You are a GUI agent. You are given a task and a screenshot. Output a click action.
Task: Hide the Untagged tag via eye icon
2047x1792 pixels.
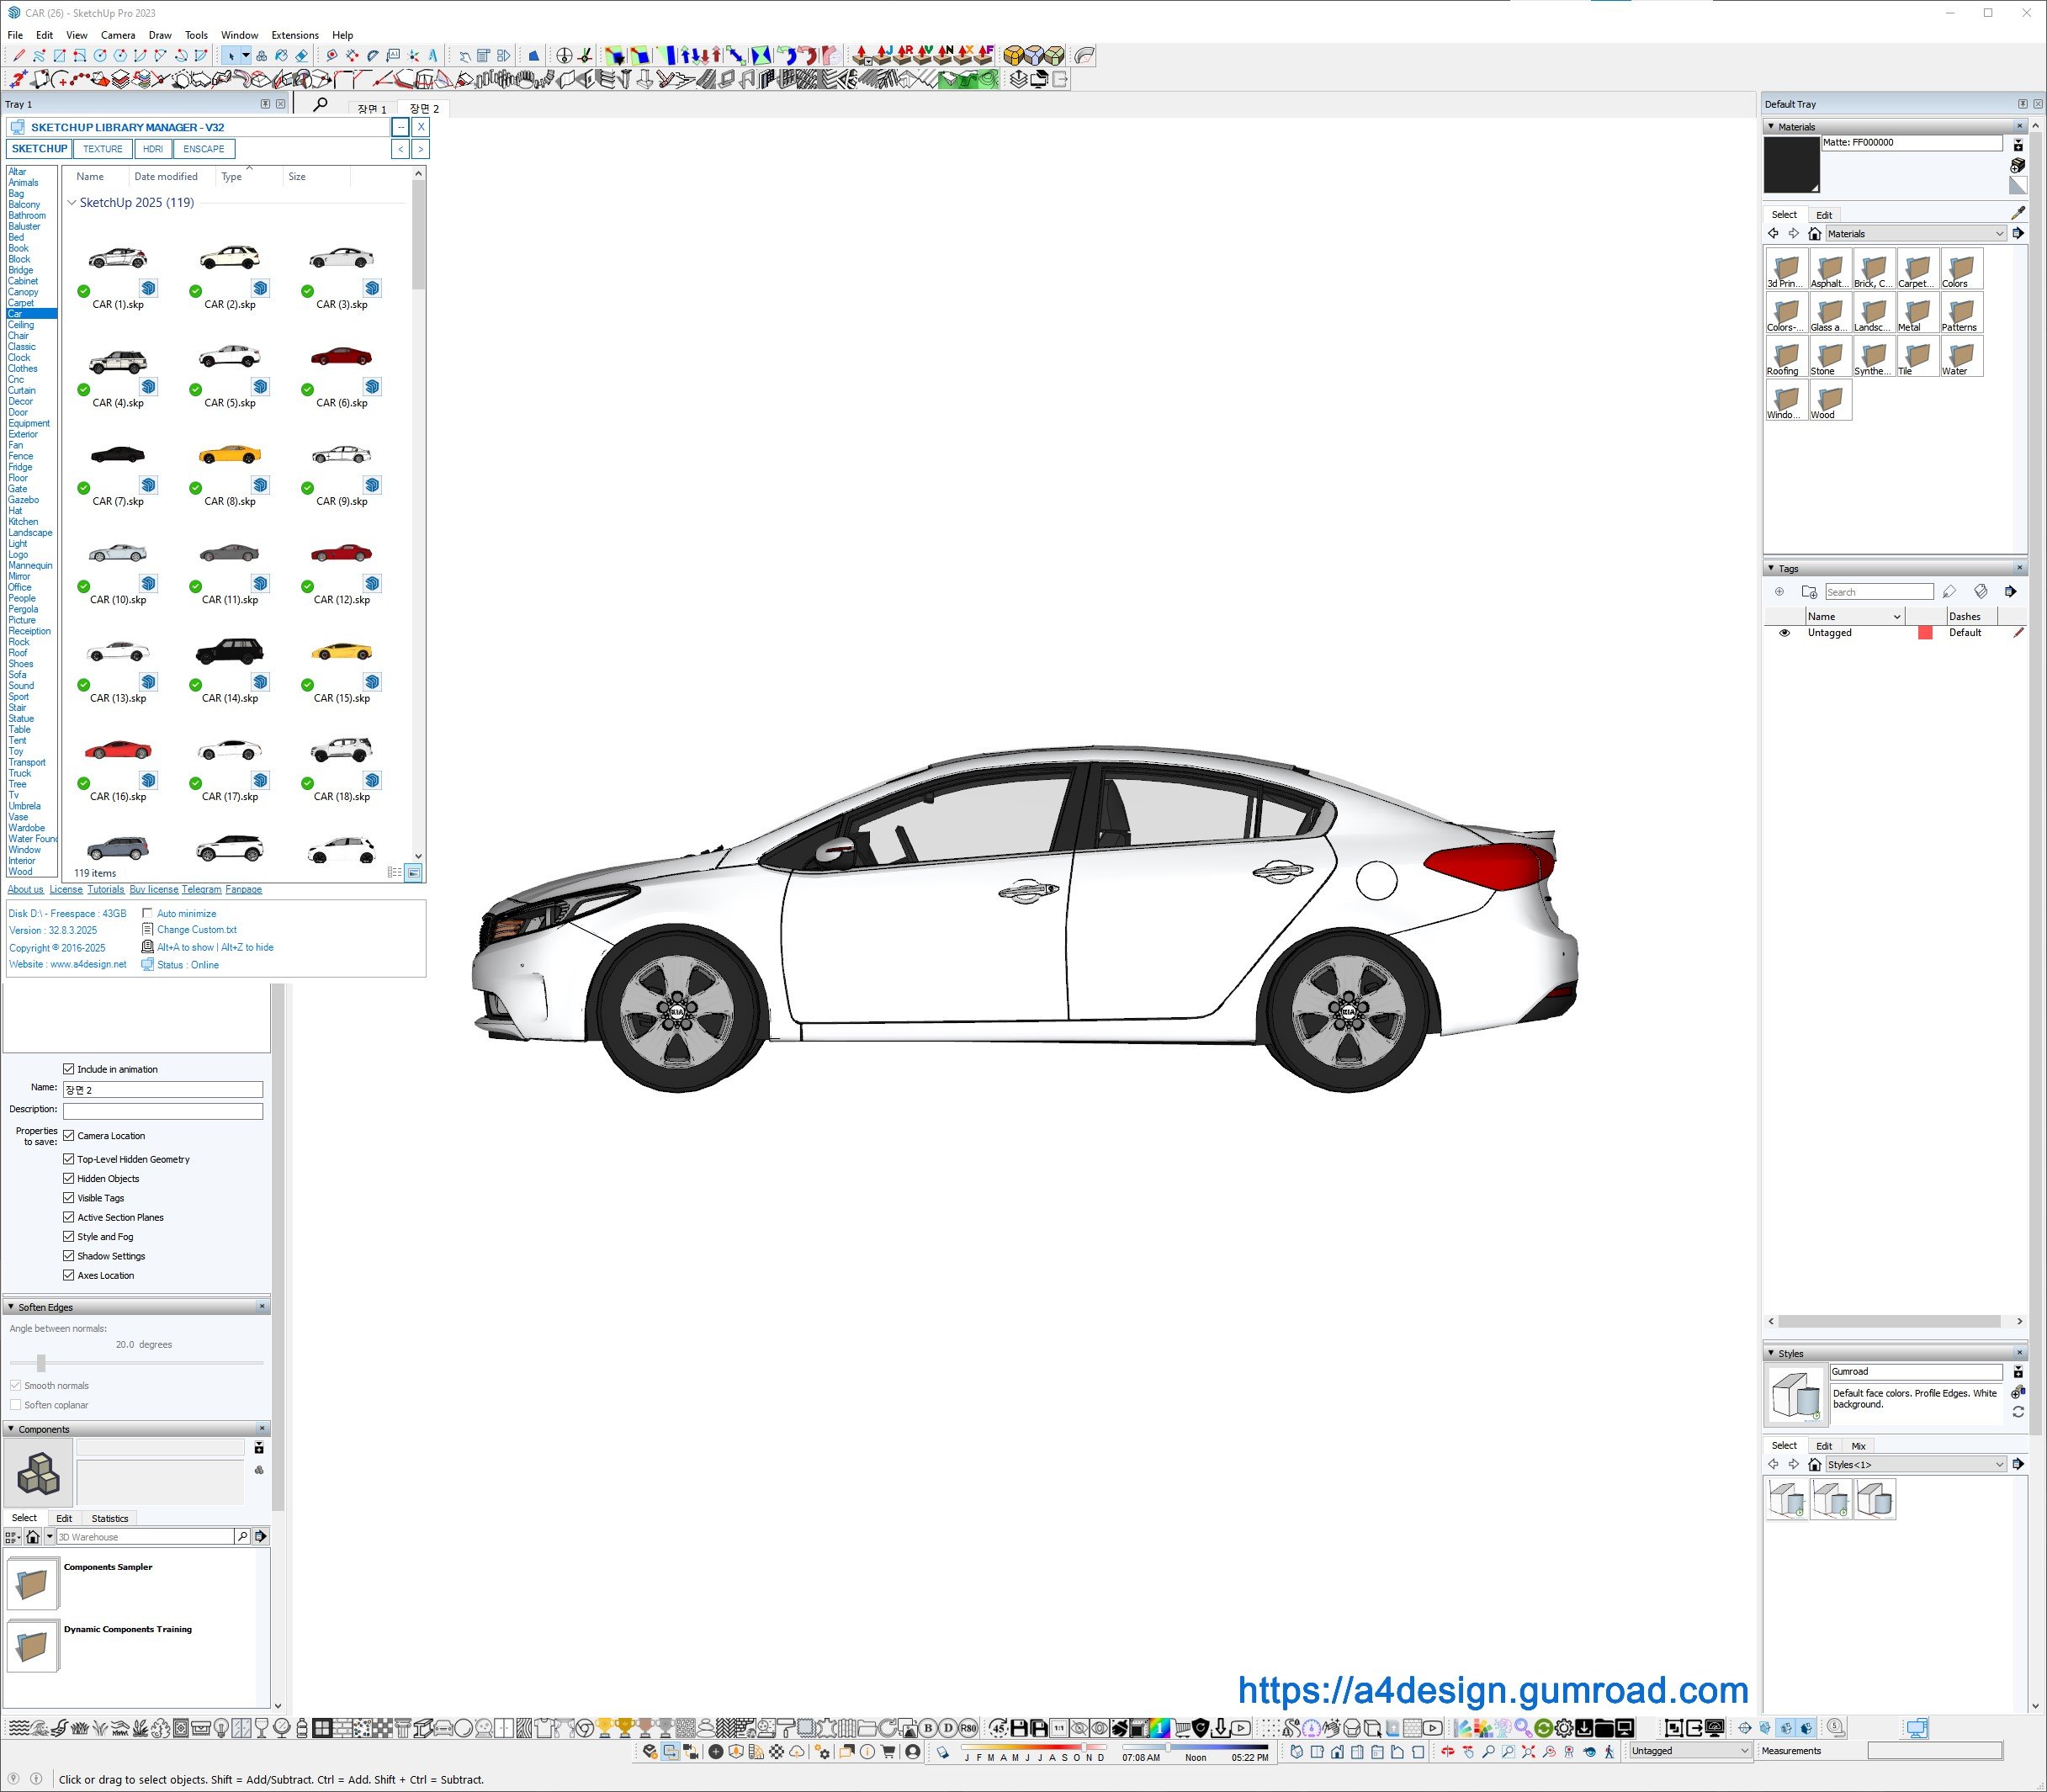click(1784, 633)
